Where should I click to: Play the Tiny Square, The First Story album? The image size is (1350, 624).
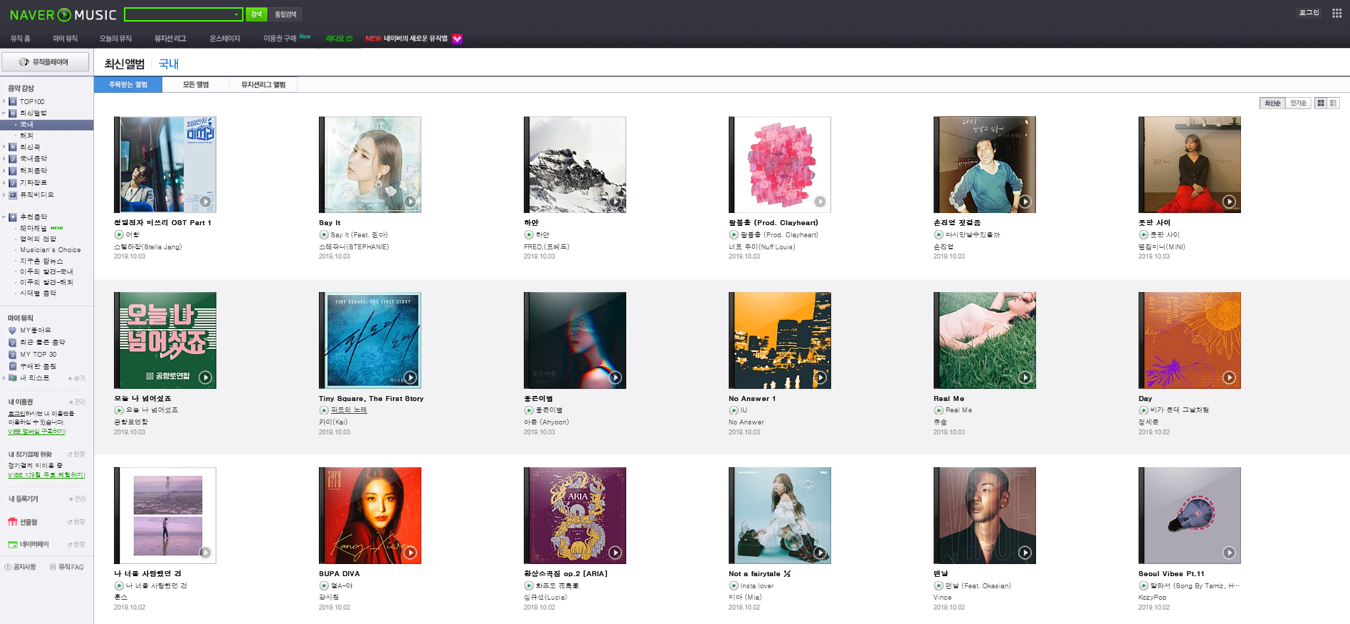(x=410, y=378)
